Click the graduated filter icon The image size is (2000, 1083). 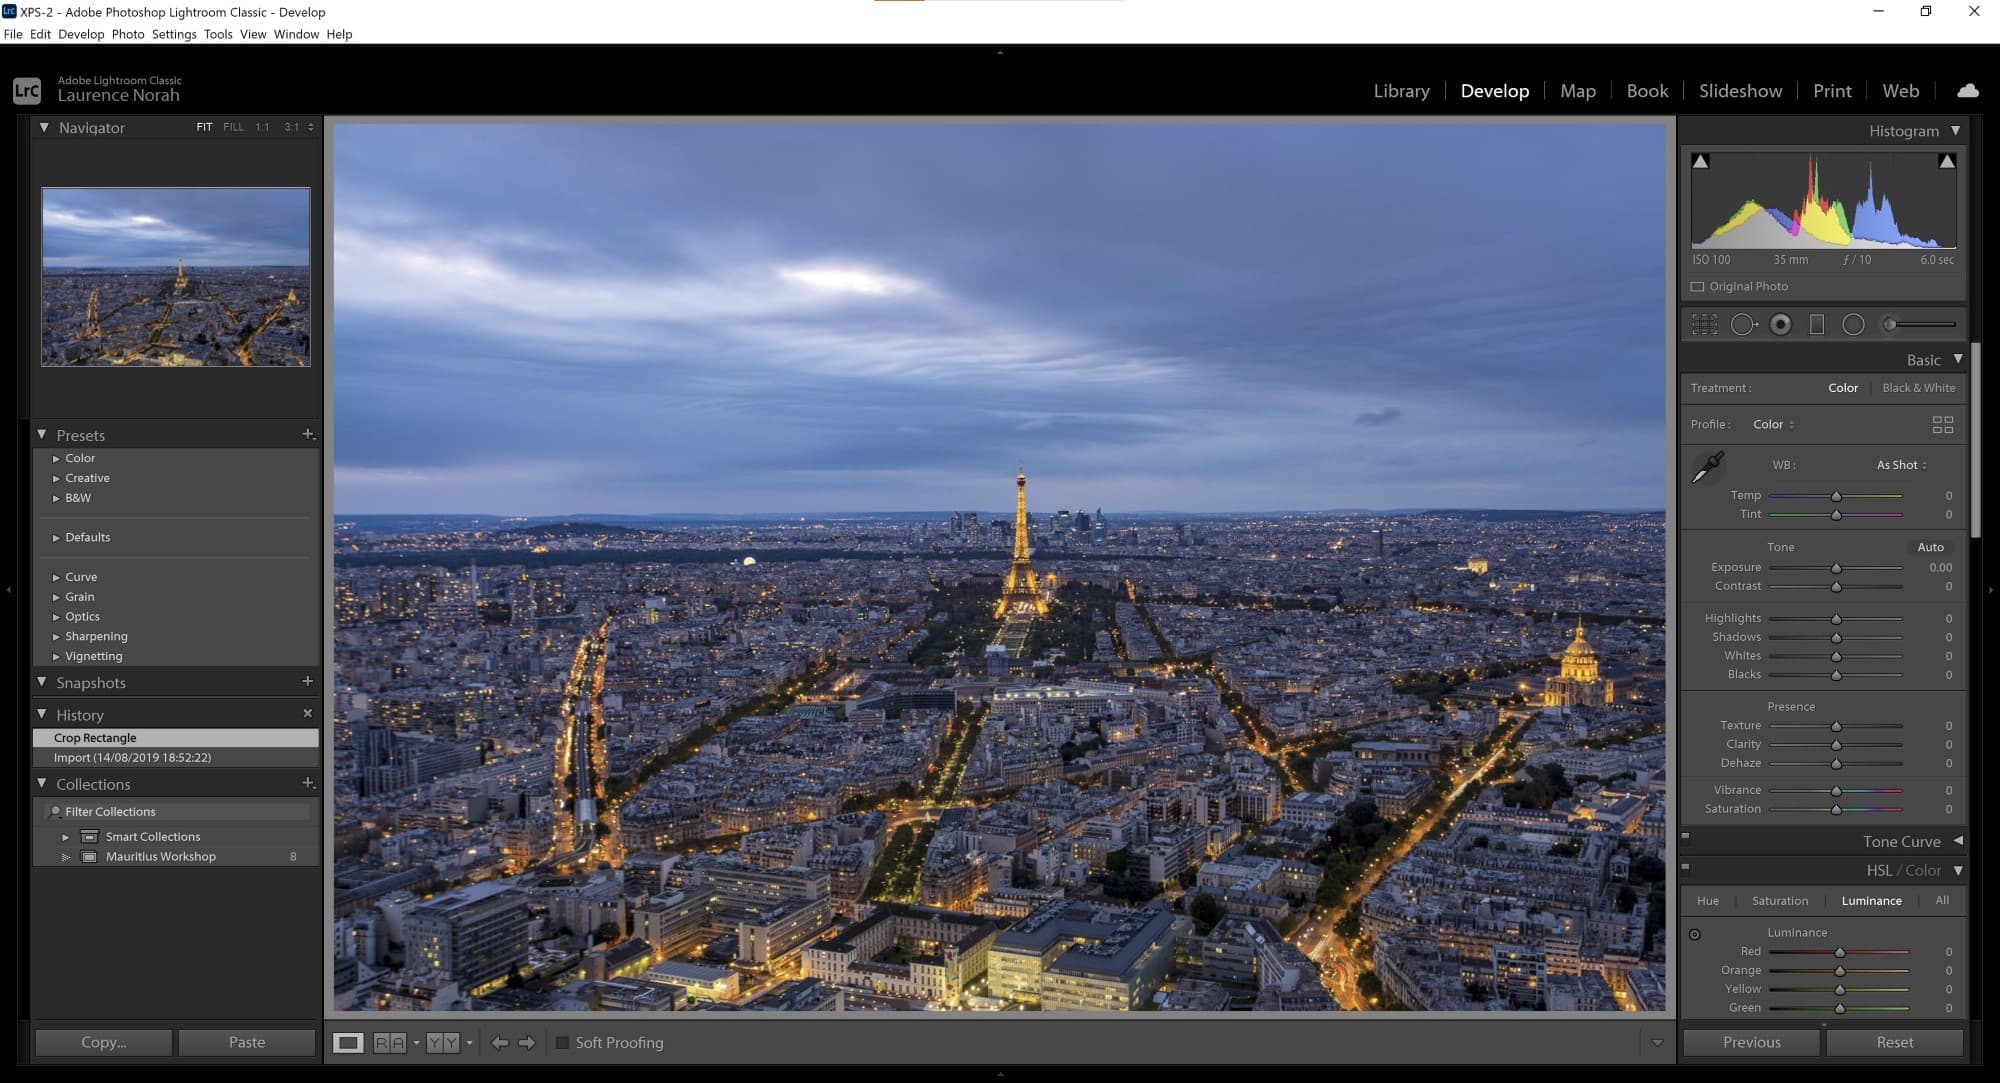pos(1817,324)
